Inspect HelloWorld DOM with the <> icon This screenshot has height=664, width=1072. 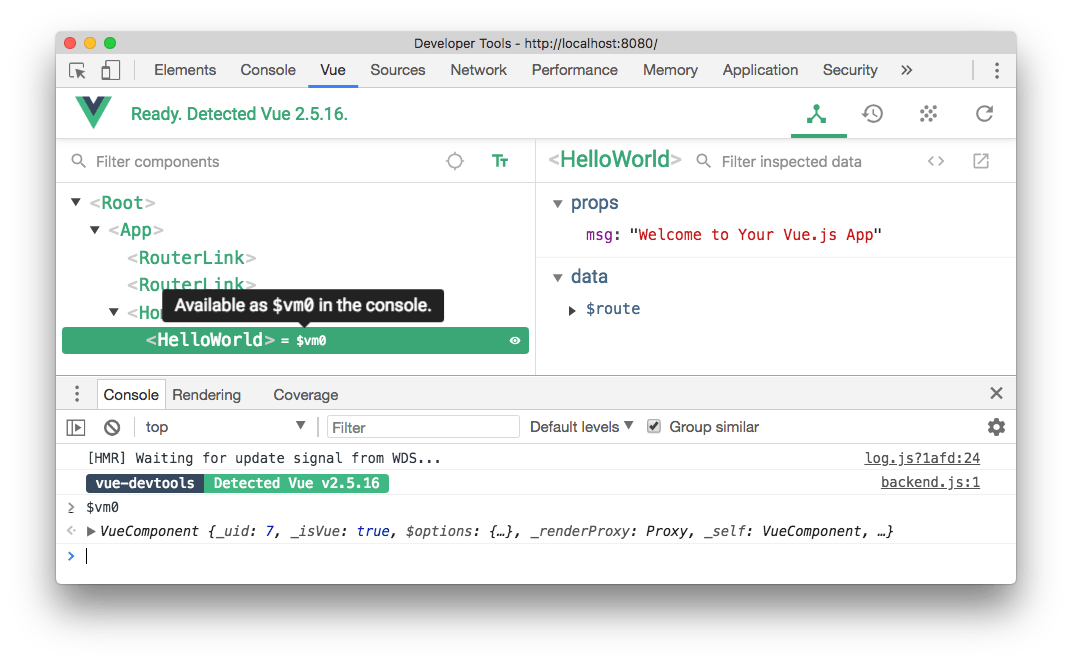[935, 160]
